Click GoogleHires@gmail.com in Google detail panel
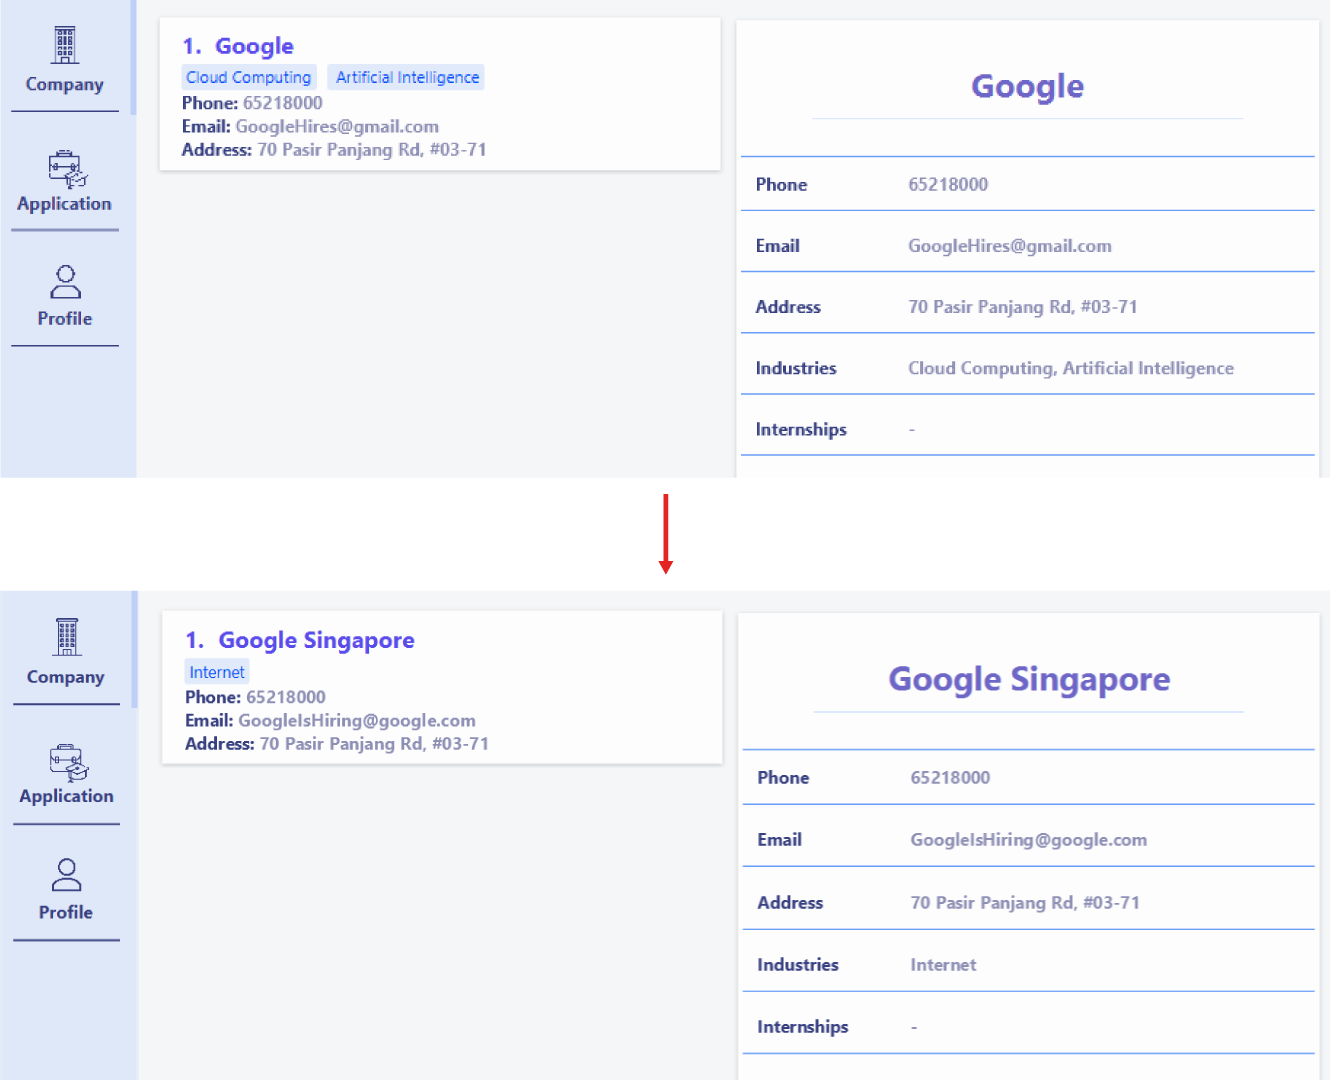1330x1080 pixels. tap(1010, 246)
